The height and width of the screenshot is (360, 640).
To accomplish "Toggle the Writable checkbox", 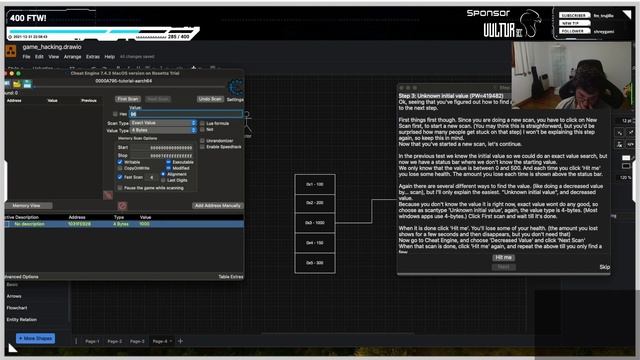I will coord(120,162).
